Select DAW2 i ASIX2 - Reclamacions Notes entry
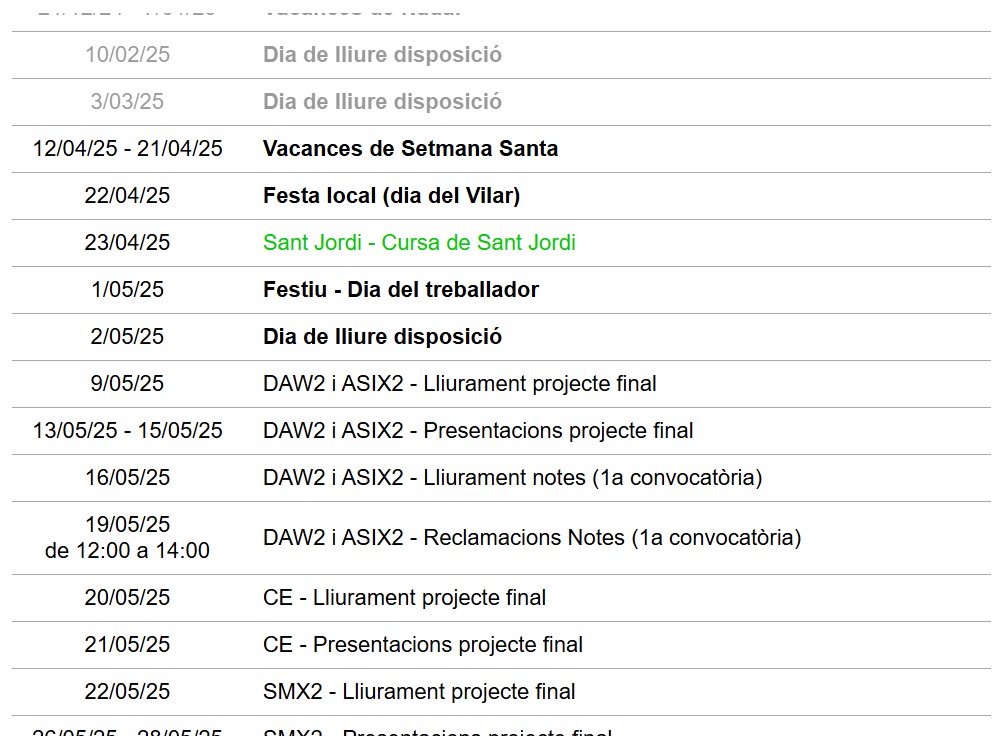1002x741 pixels. [532, 538]
